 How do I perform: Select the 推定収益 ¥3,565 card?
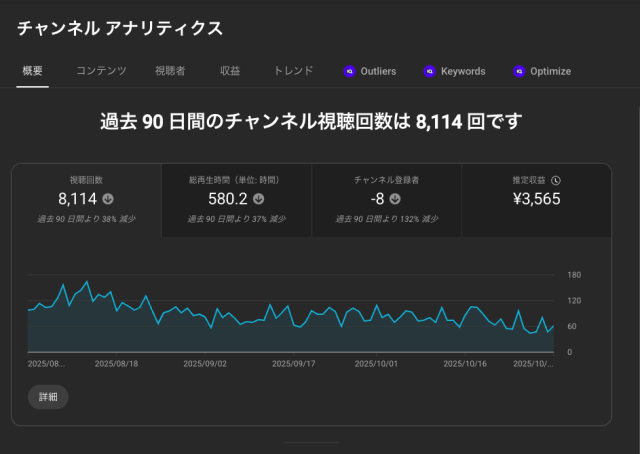click(535, 200)
